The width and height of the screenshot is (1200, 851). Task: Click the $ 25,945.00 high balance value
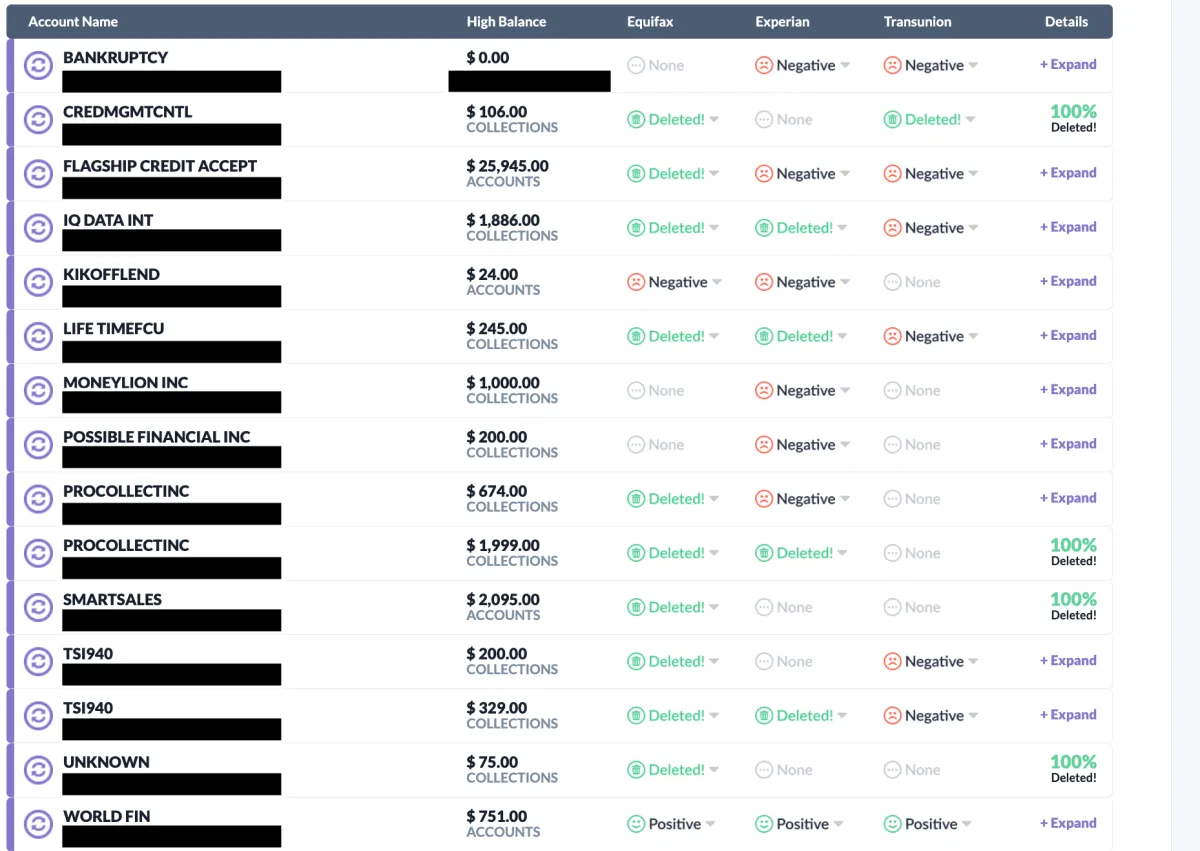507,166
